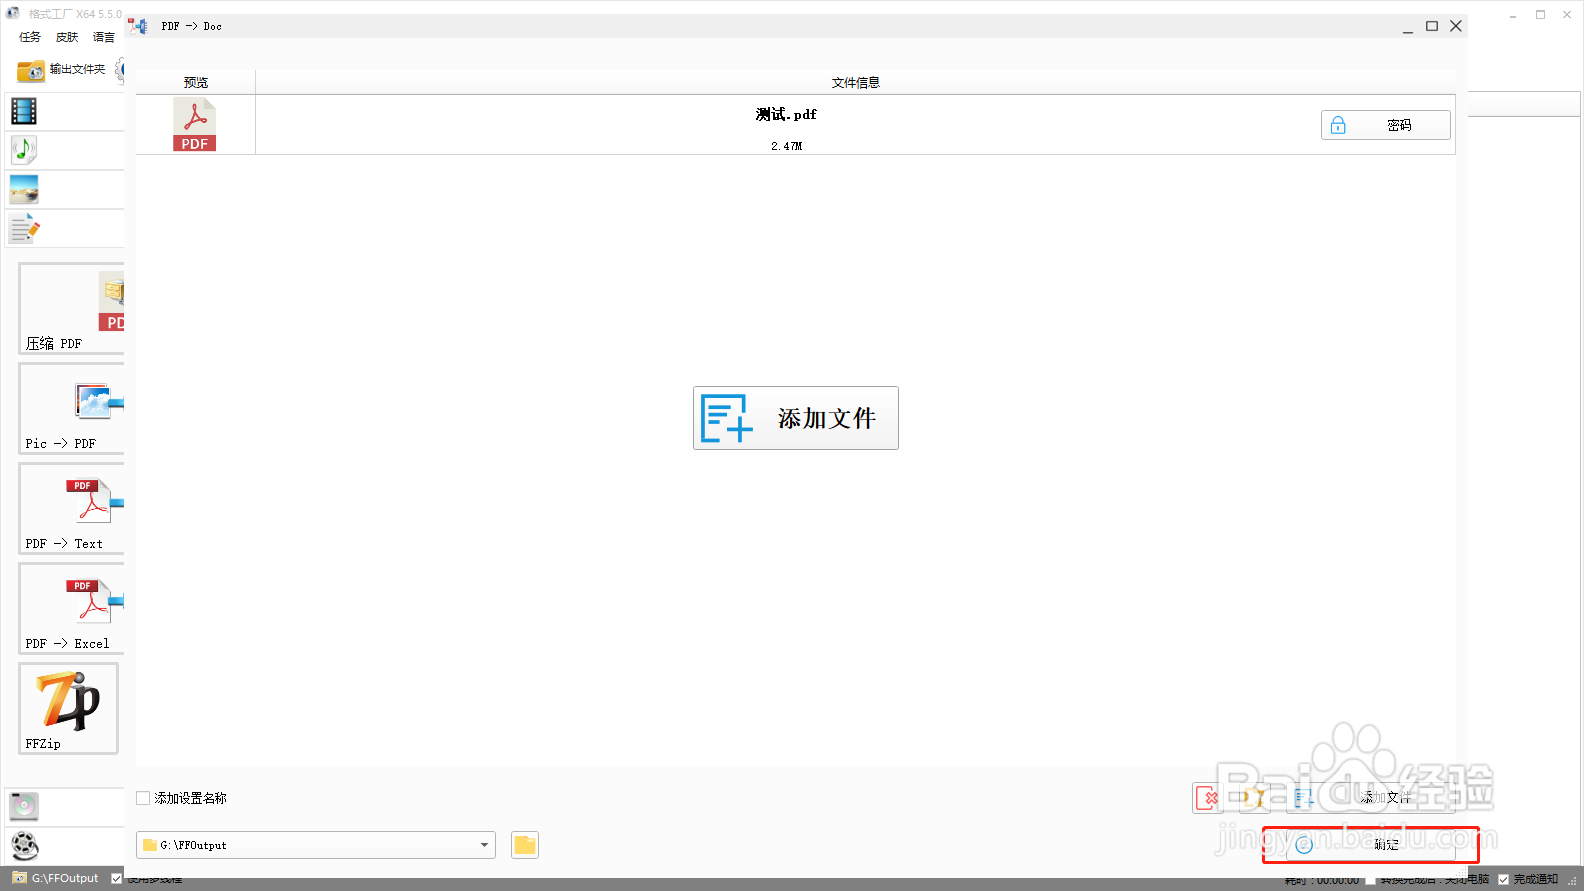
Task: Enable the 添加设置名称 checkbox
Action: [x=143, y=798]
